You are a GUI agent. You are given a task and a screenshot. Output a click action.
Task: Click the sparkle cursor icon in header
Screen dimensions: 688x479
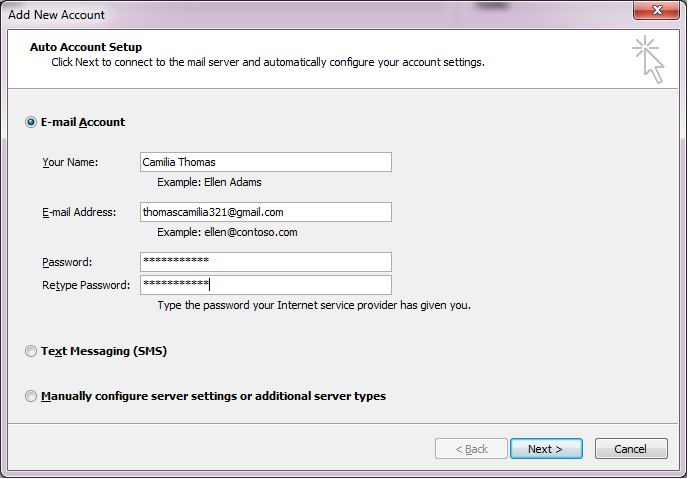point(648,60)
